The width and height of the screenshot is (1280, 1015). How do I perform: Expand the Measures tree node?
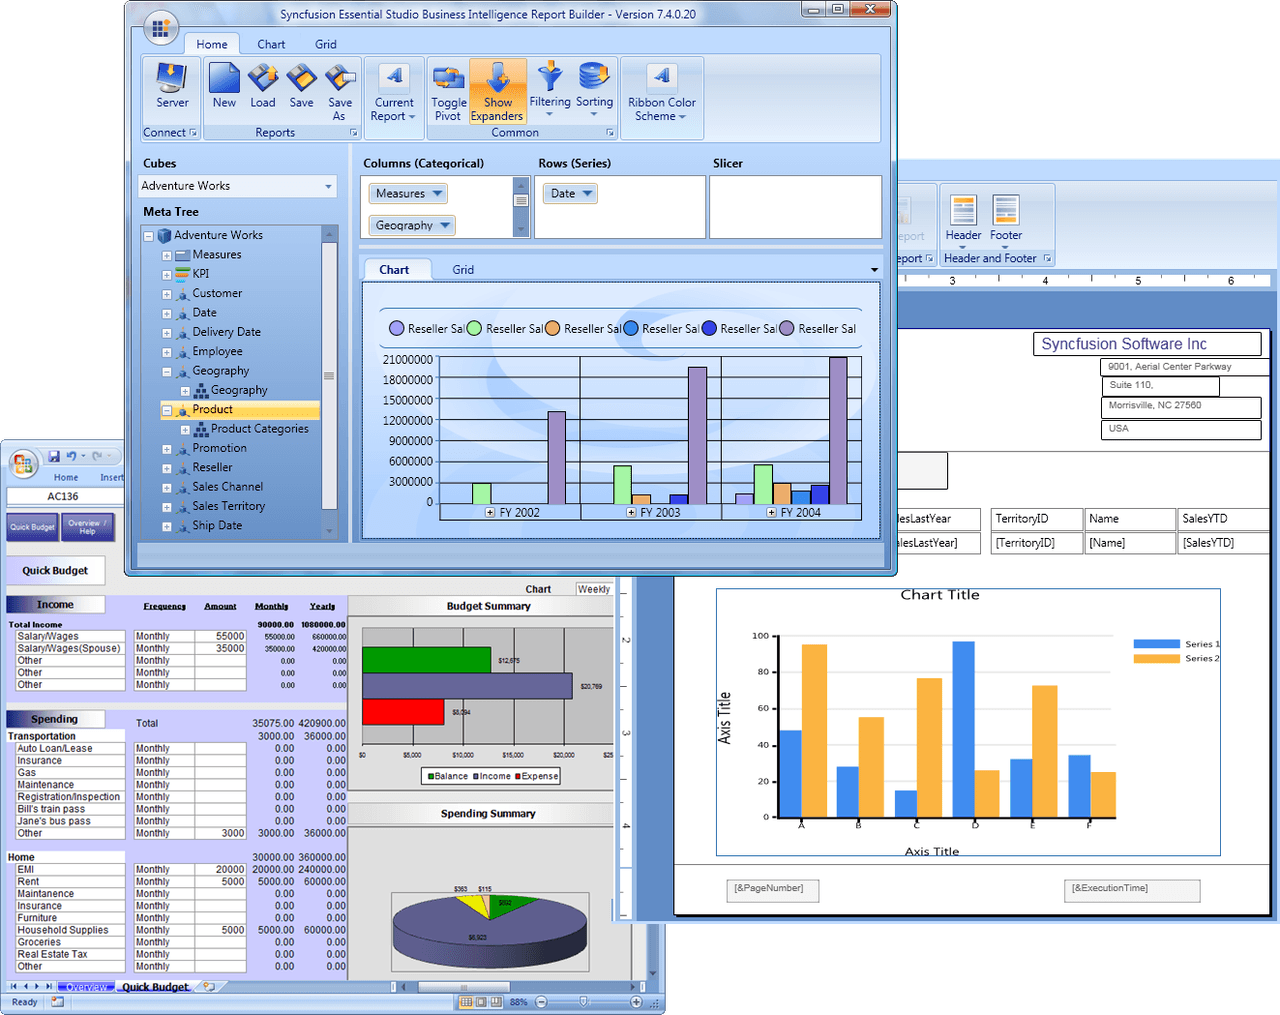click(167, 256)
